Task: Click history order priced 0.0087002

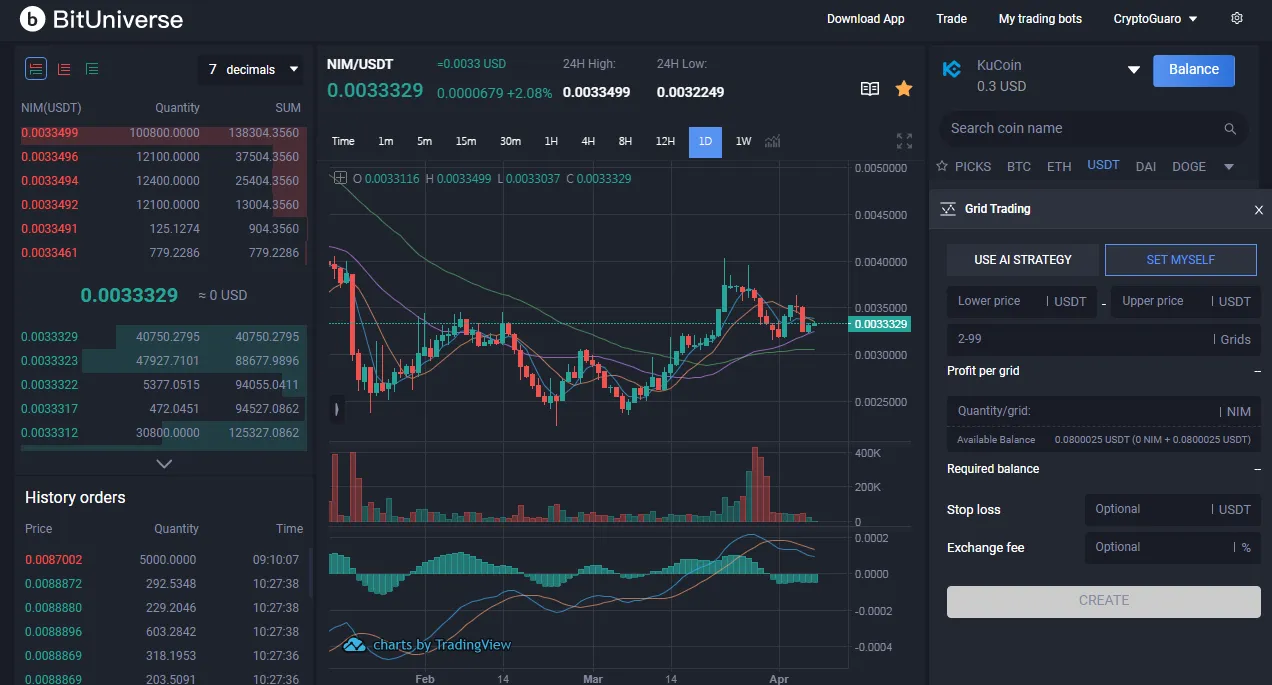Action: 164,560
